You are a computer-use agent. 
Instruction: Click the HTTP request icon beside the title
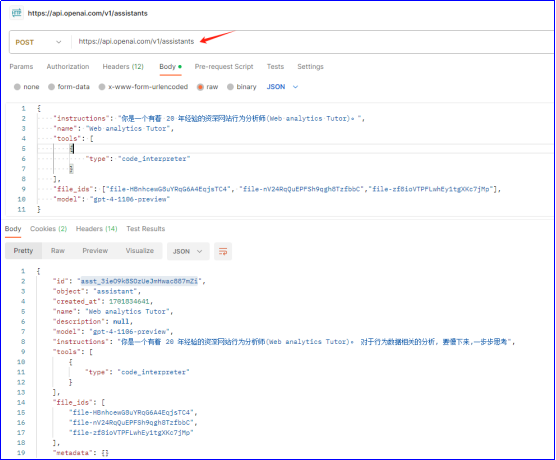[16, 13]
